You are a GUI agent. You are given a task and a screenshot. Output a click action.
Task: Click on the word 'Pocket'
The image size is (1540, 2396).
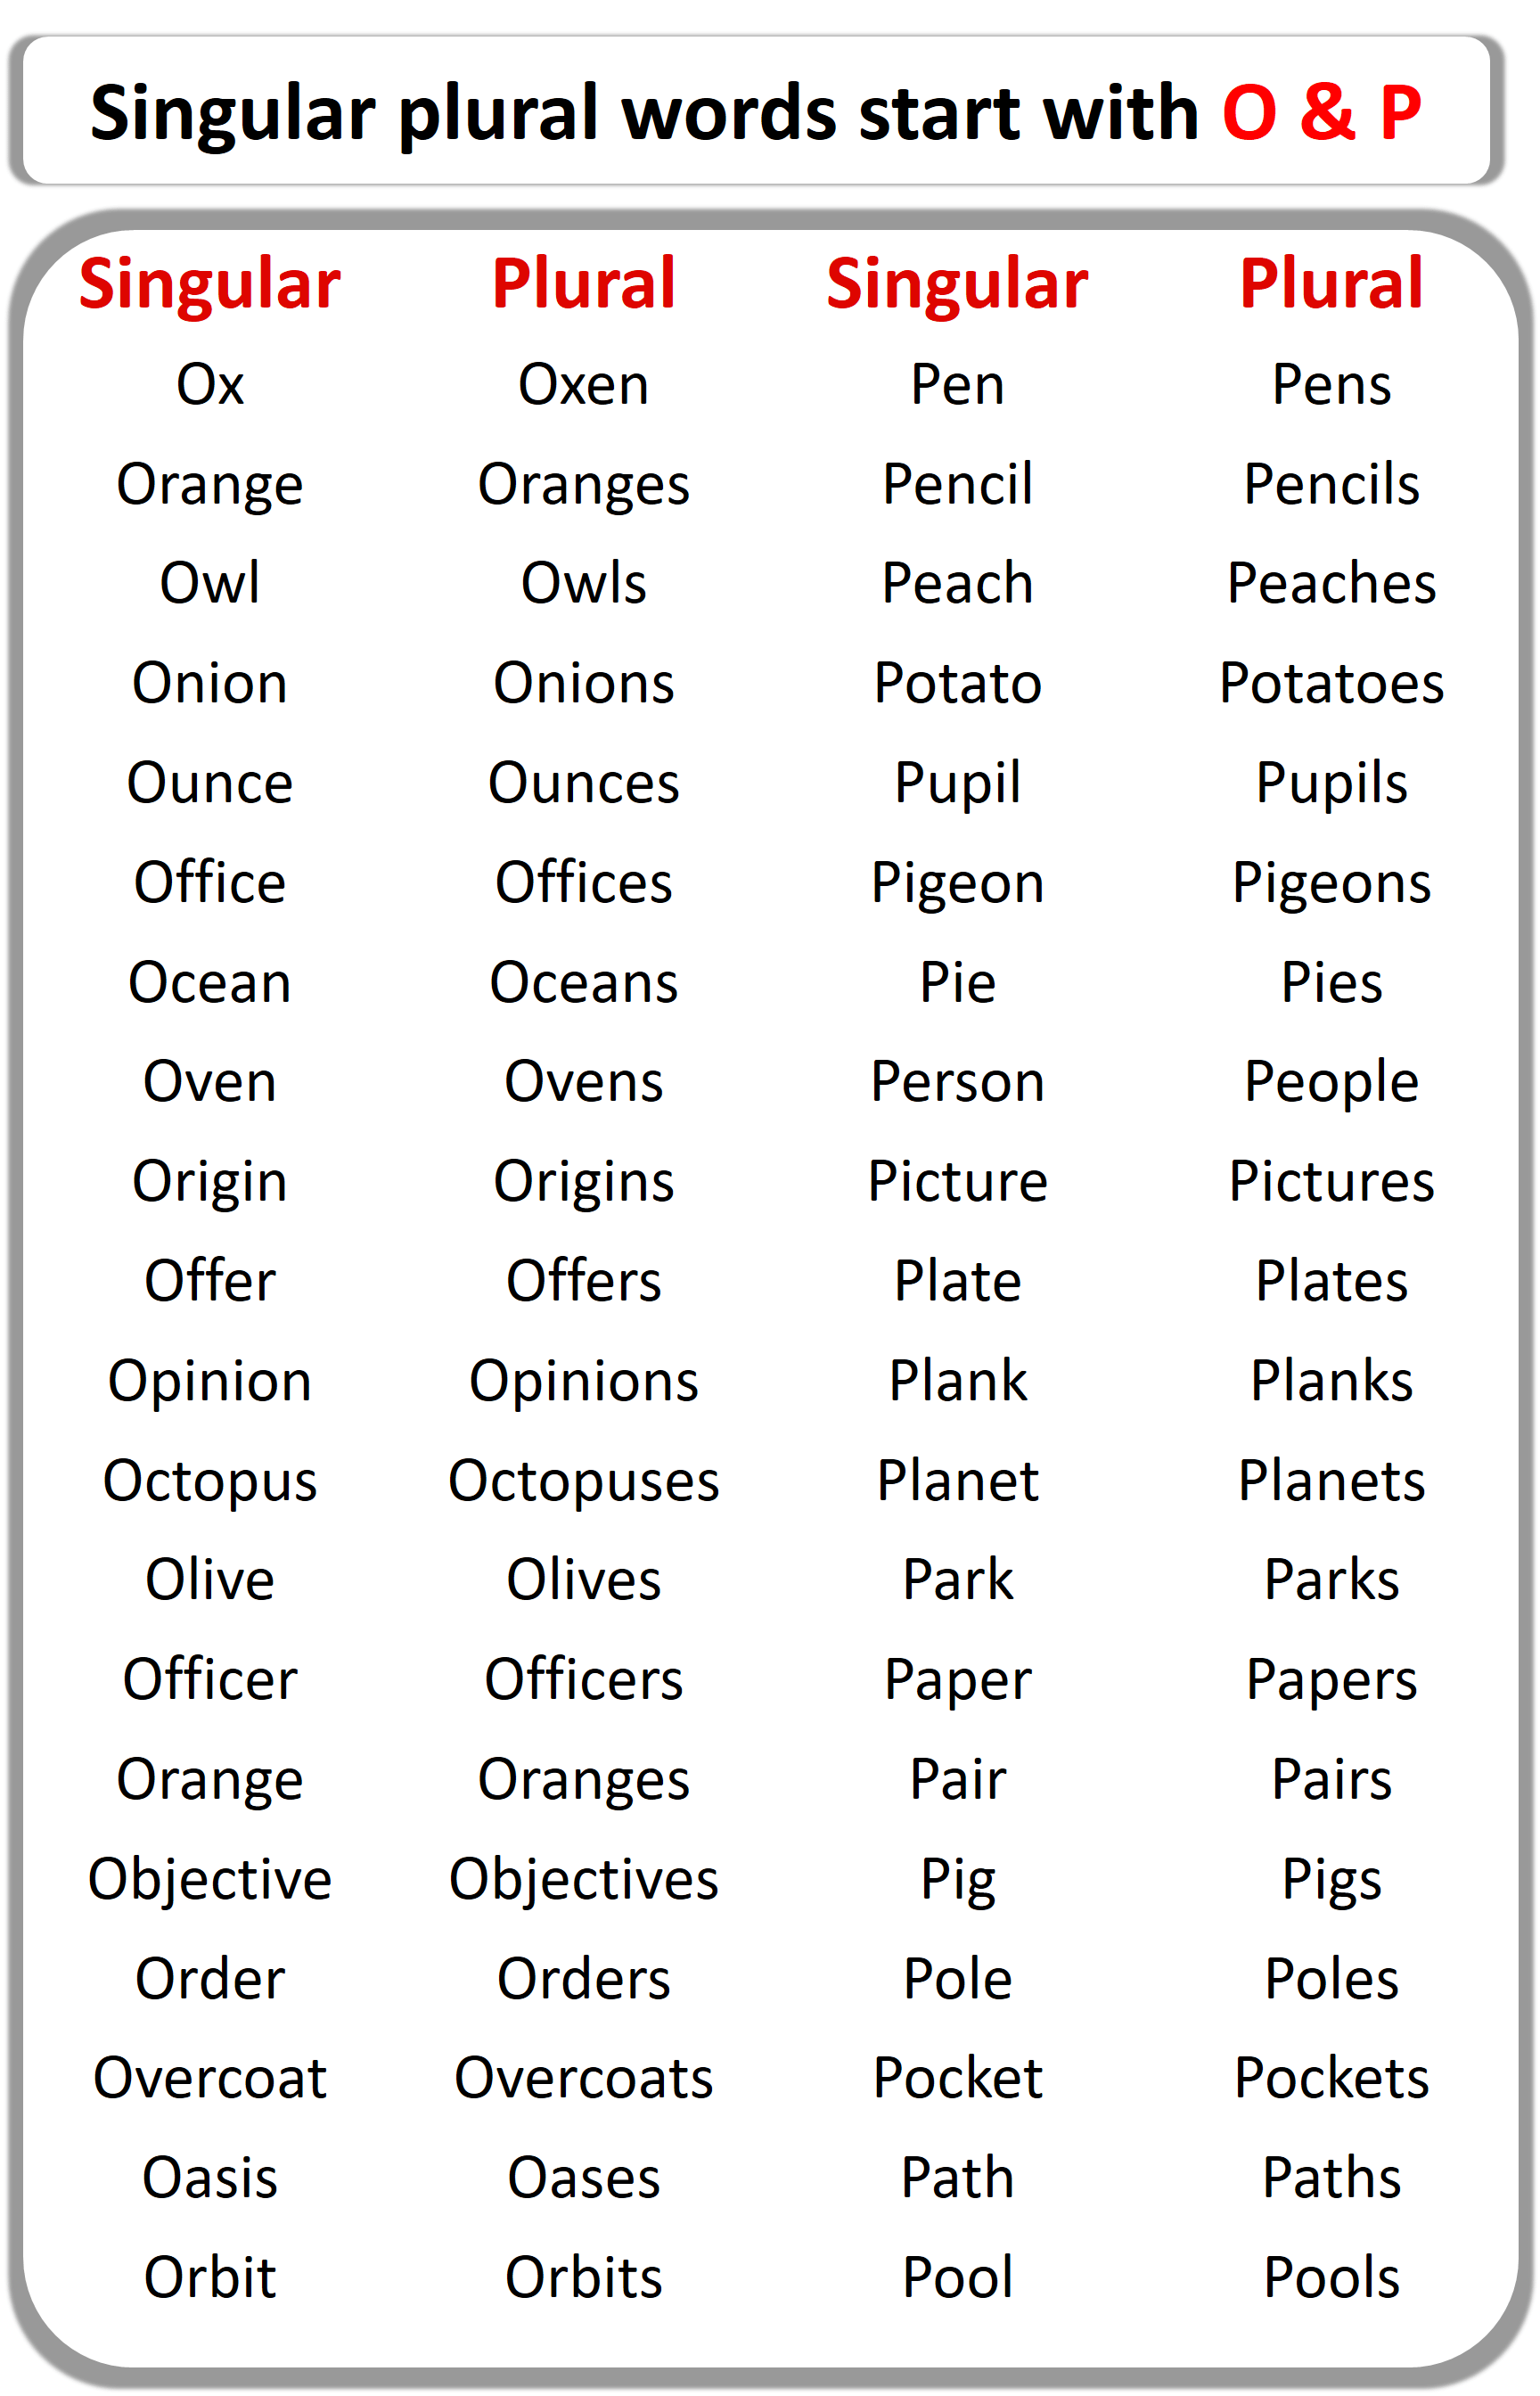(957, 2078)
